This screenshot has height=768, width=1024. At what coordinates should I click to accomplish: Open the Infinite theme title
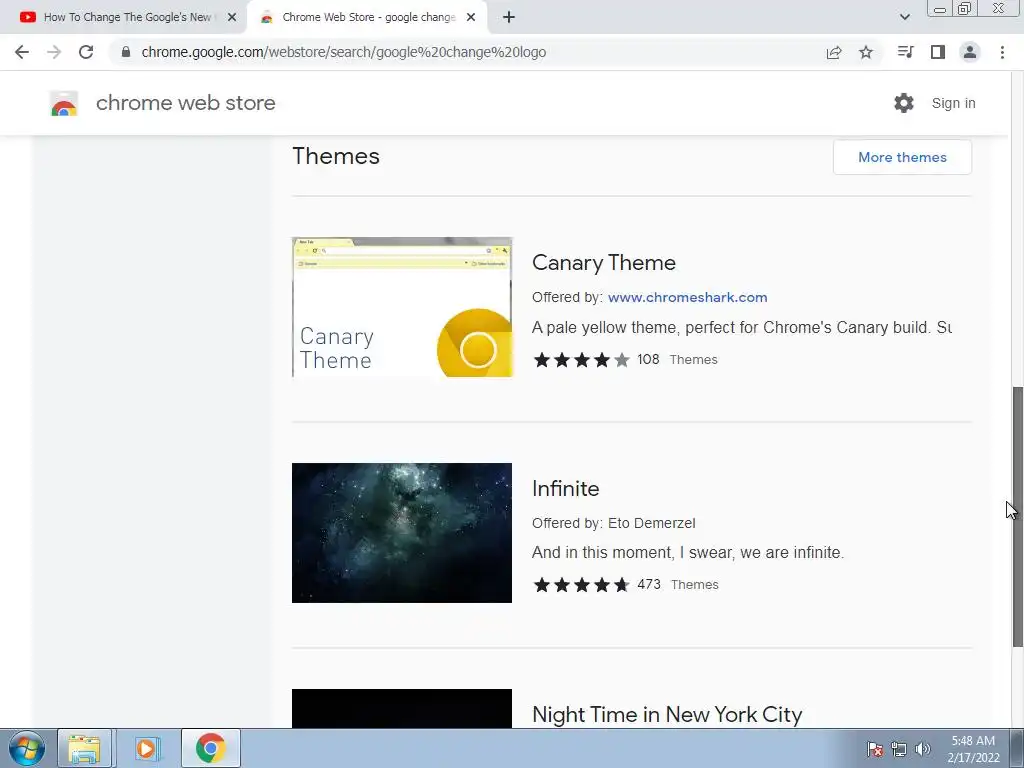click(x=566, y=488)
